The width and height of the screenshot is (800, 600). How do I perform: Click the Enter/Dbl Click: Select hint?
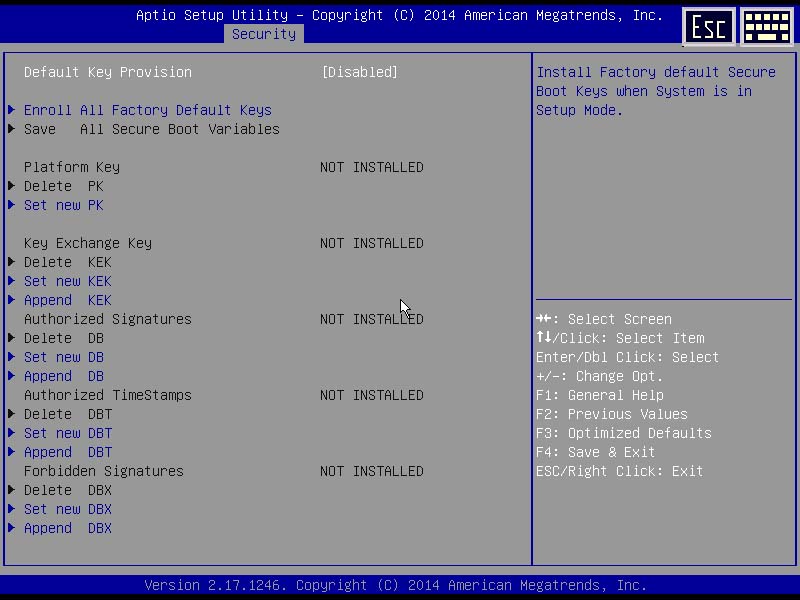click(628, 357)
